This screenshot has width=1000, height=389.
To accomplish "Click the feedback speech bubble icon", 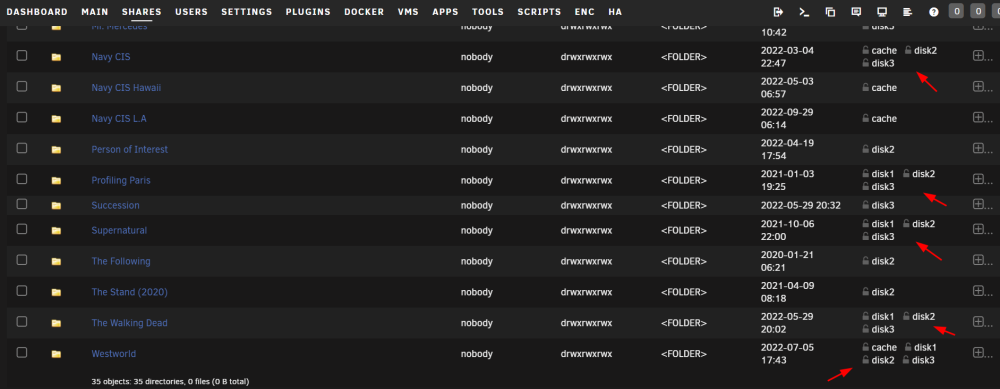I will pyautogui.click(x=856, y=12).
